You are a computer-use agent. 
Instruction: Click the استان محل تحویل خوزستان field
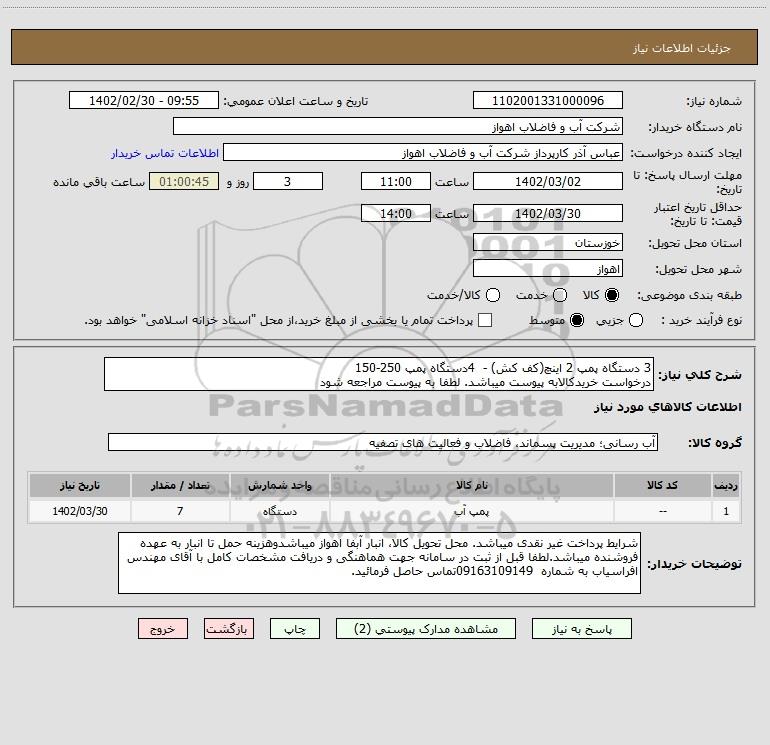pos(548,243)
